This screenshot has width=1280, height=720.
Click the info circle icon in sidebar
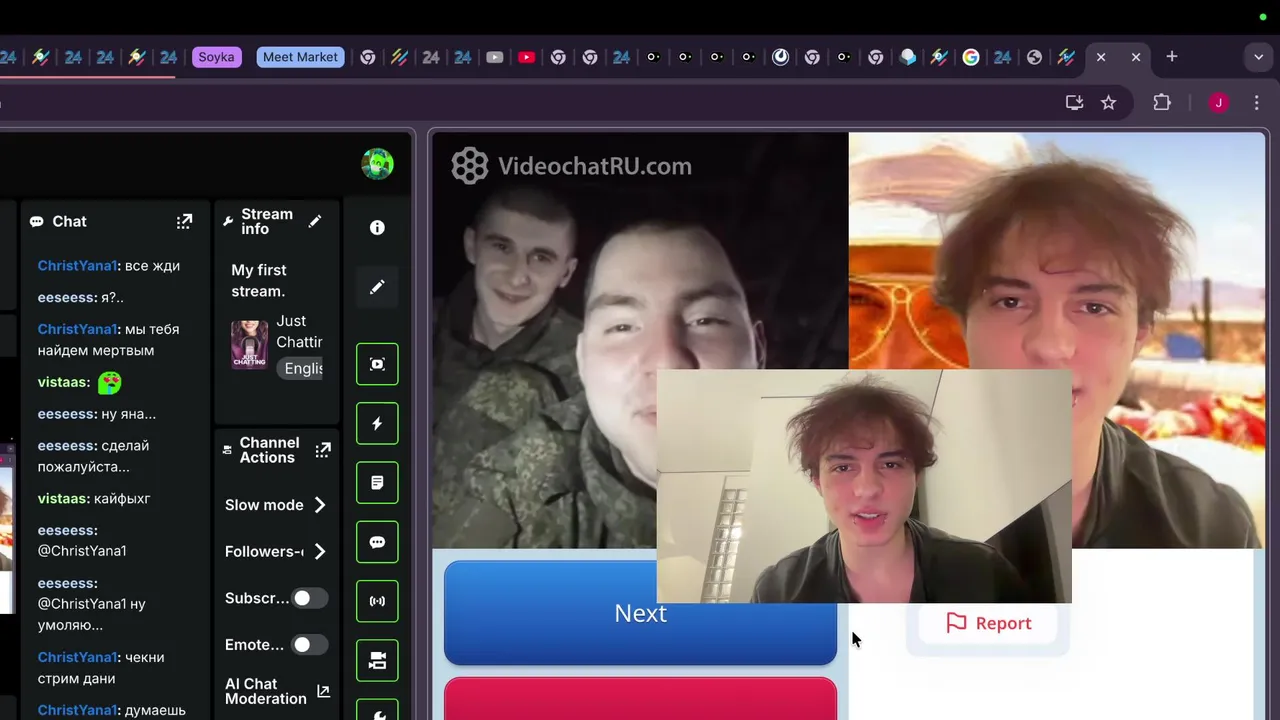[377, 228]
